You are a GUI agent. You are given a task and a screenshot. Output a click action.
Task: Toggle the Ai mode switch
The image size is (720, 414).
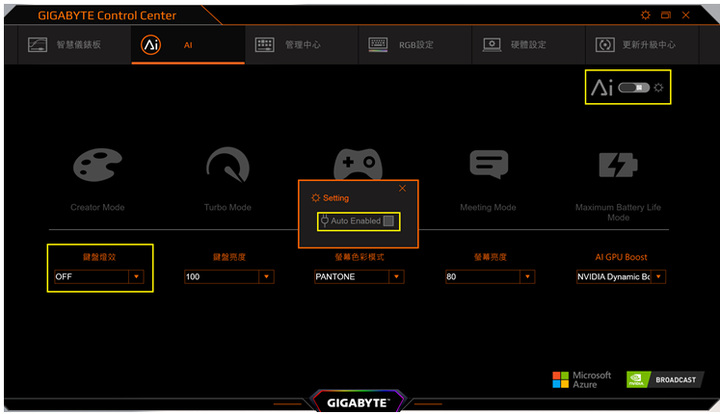tap(634, 87)
